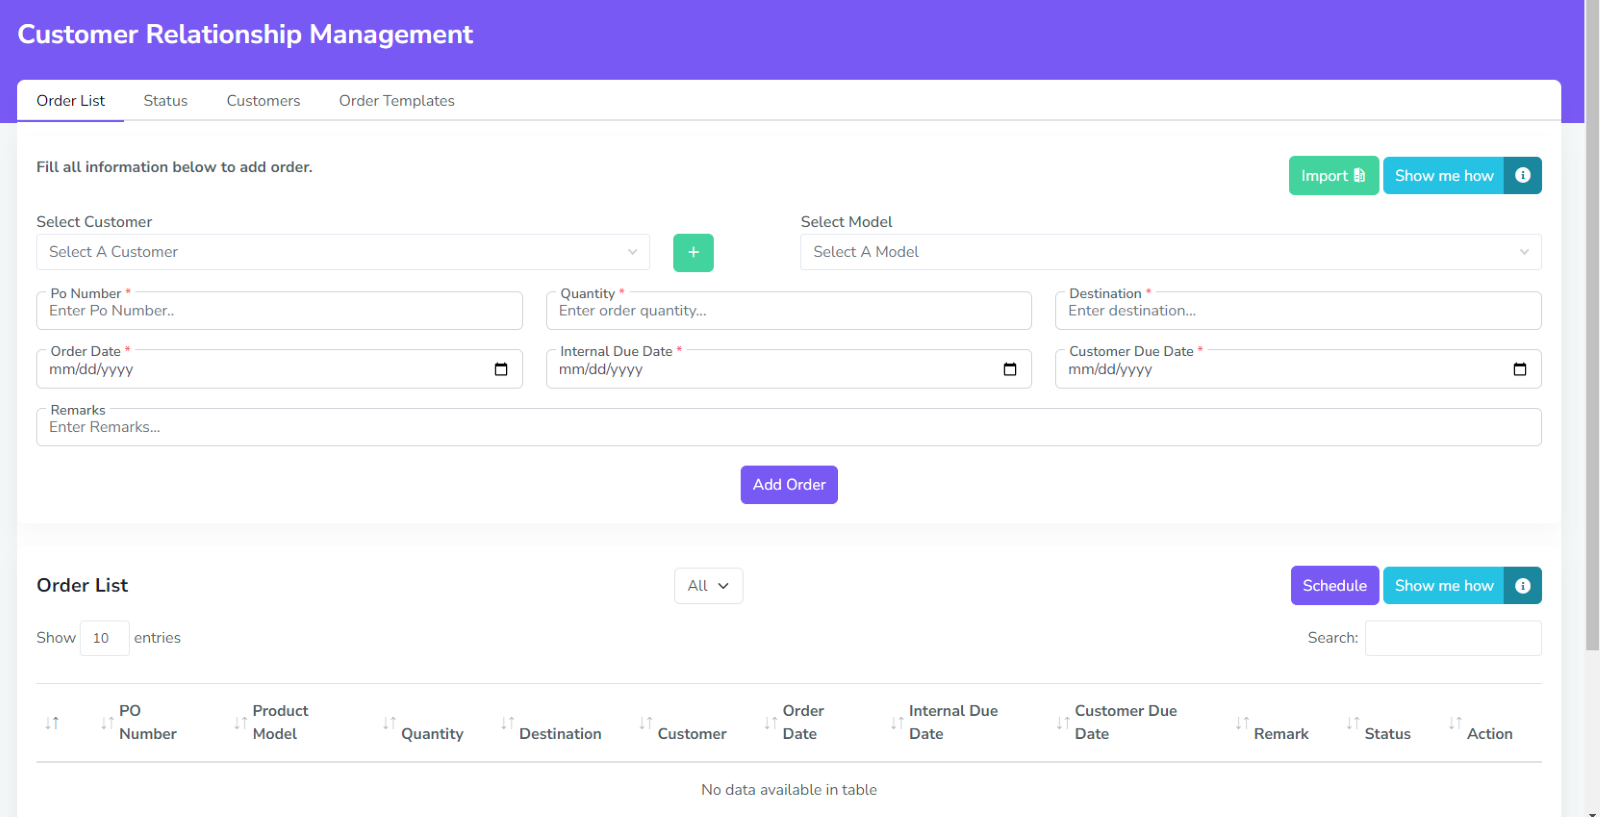Sort table by Destination column
Image resolution: width=1600 pixels, height=817 pixels.
560,733
